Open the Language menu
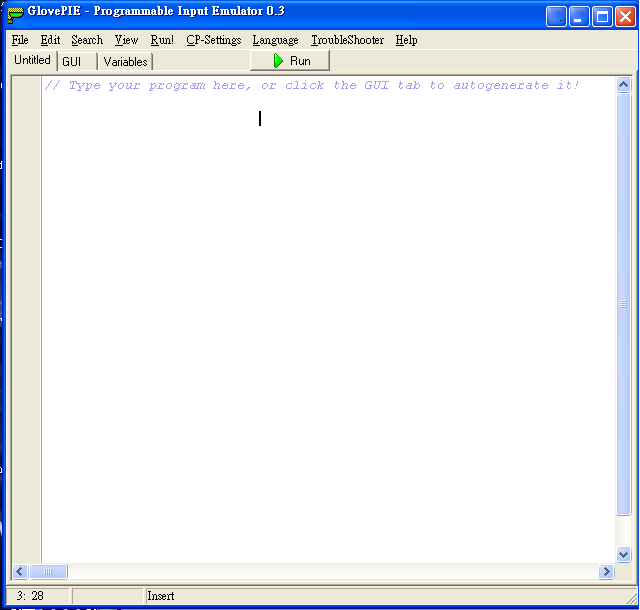 click(276, 40)
